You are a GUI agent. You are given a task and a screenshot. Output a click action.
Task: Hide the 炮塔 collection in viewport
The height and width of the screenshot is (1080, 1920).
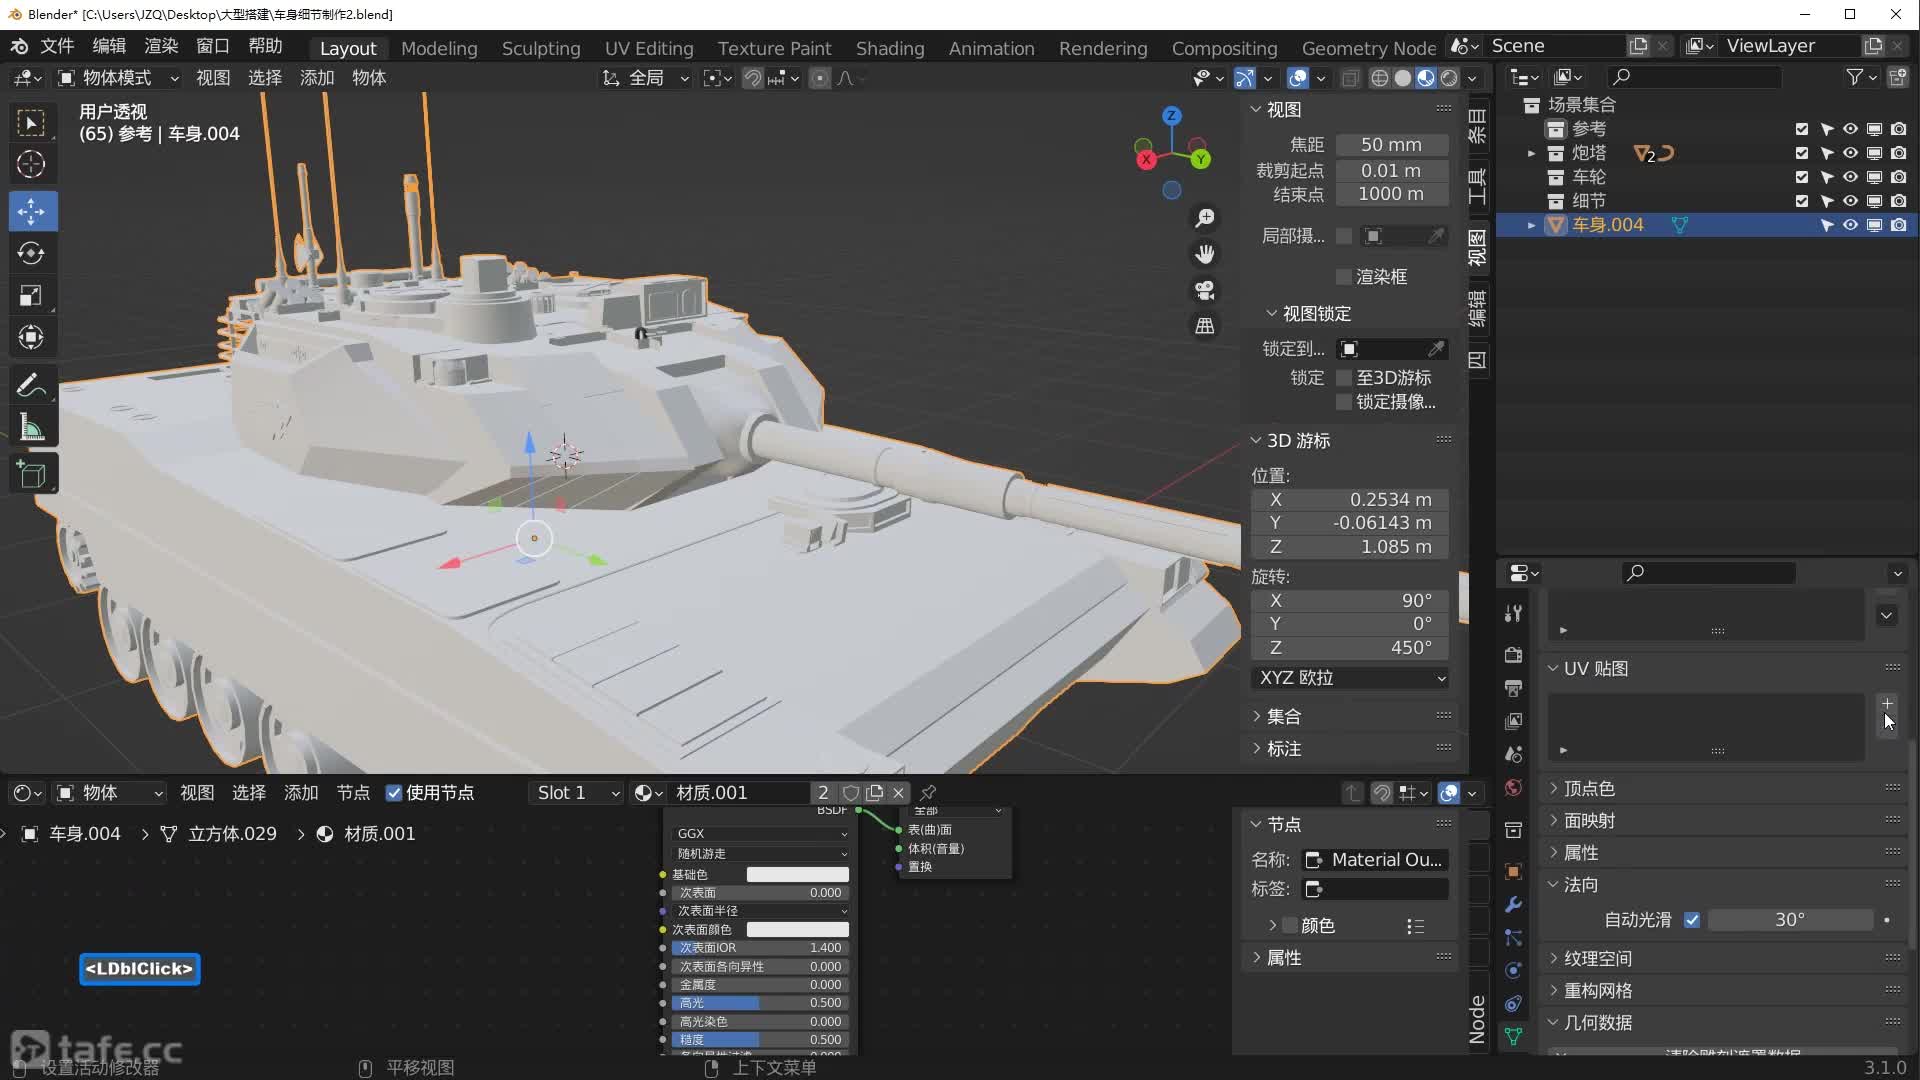pyautogui.click(x=1850, y=153)
